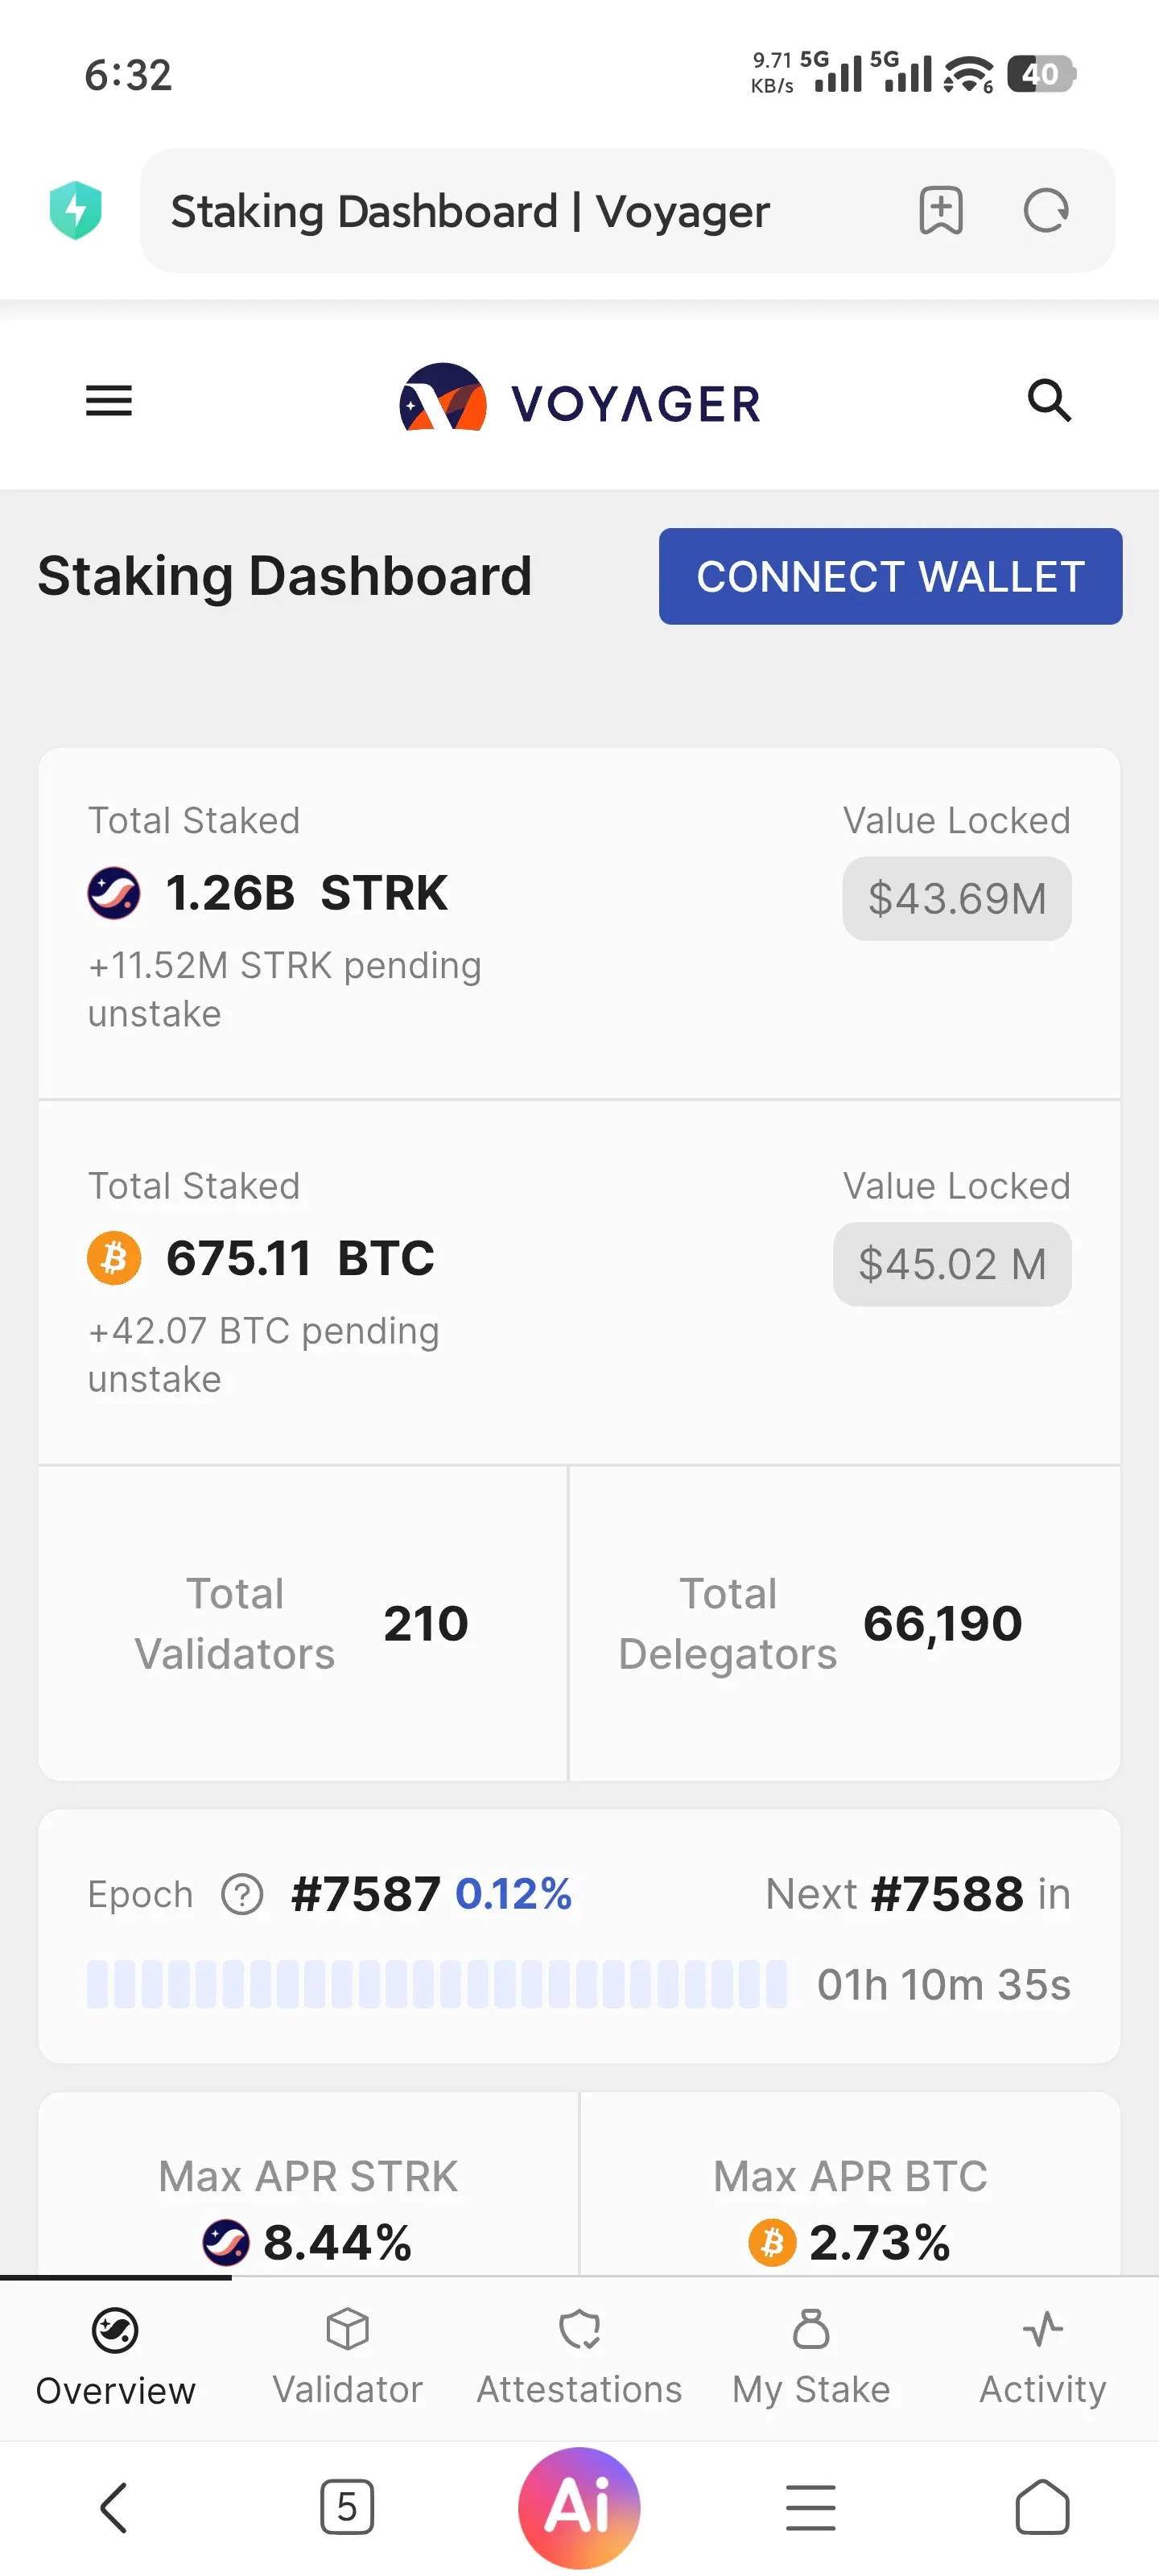Tap the Voyager search magnifier icon
This screenshot has height=2576, width=1159.
pos(1049,401)
